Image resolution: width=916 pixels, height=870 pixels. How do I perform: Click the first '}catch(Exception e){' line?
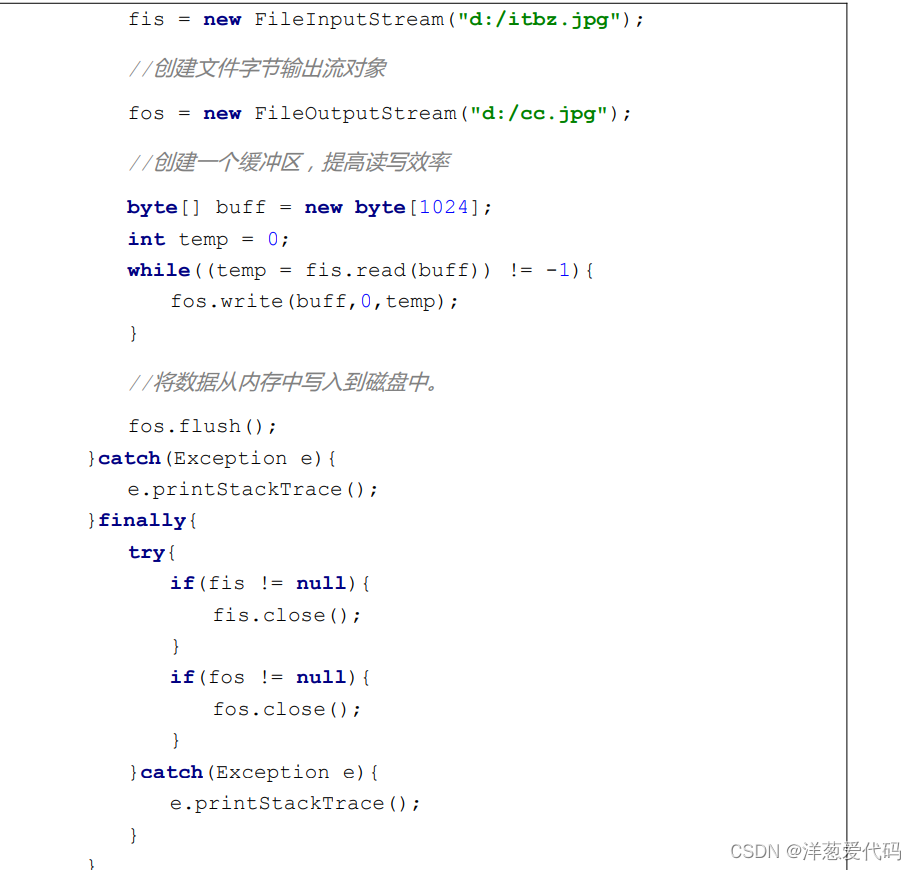coord(211,458)
